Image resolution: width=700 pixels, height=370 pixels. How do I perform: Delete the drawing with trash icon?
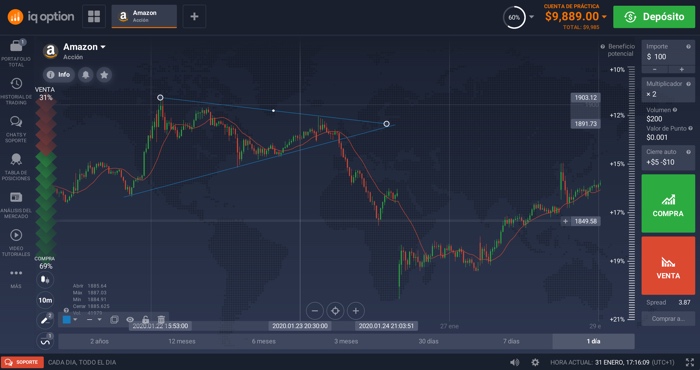click(161, 320)
